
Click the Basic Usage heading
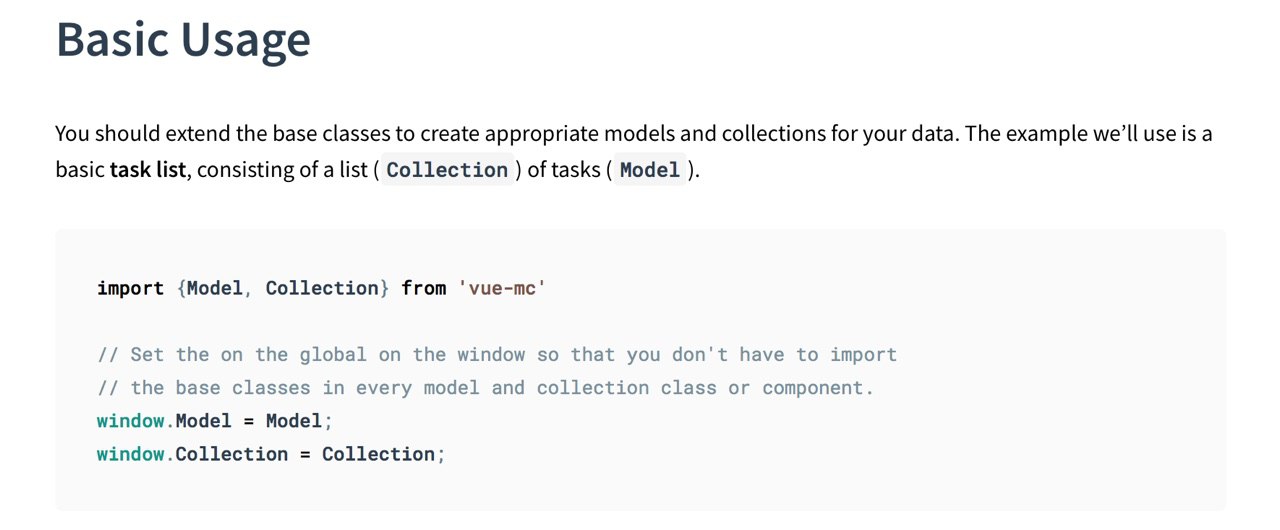183,40
